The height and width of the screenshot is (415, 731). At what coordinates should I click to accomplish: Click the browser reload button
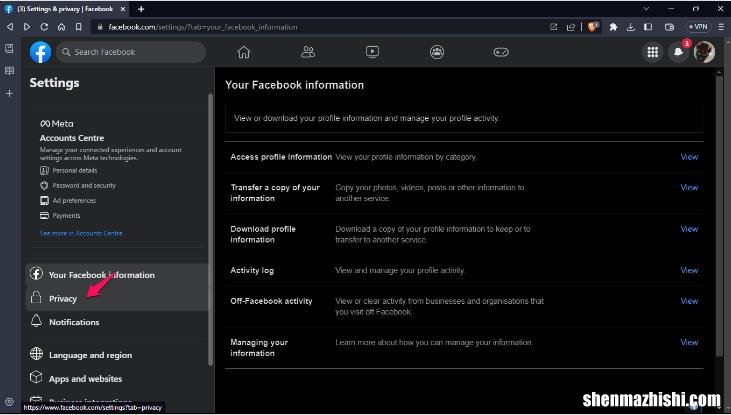(x=44, y=27)
